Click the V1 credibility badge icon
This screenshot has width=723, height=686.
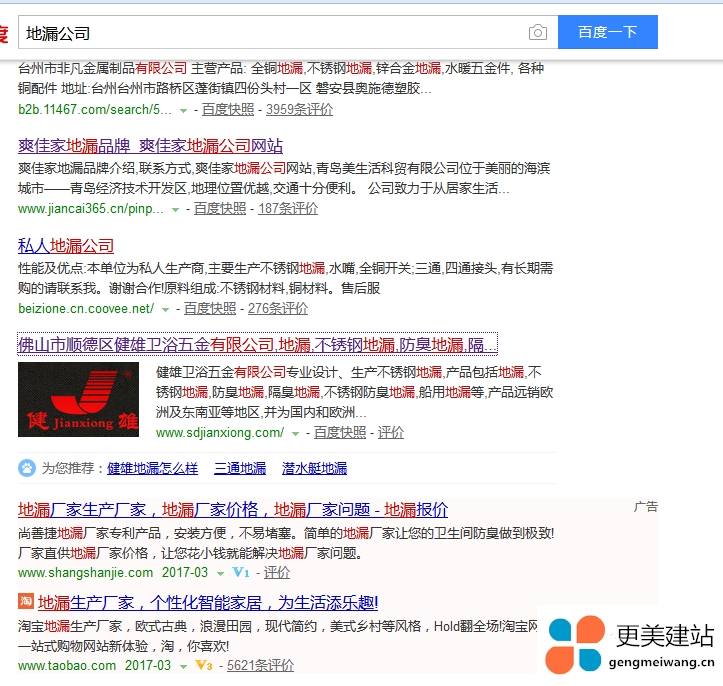point(241,573)
